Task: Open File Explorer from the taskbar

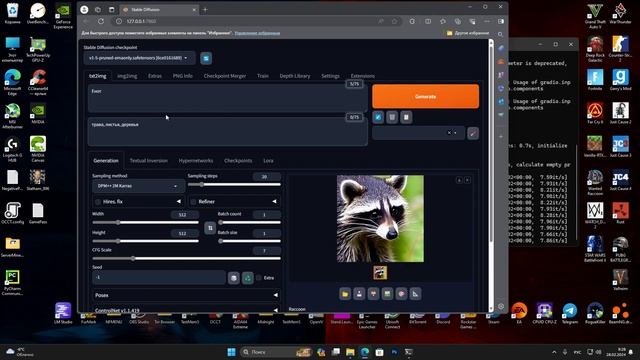Action: point(350,352)
